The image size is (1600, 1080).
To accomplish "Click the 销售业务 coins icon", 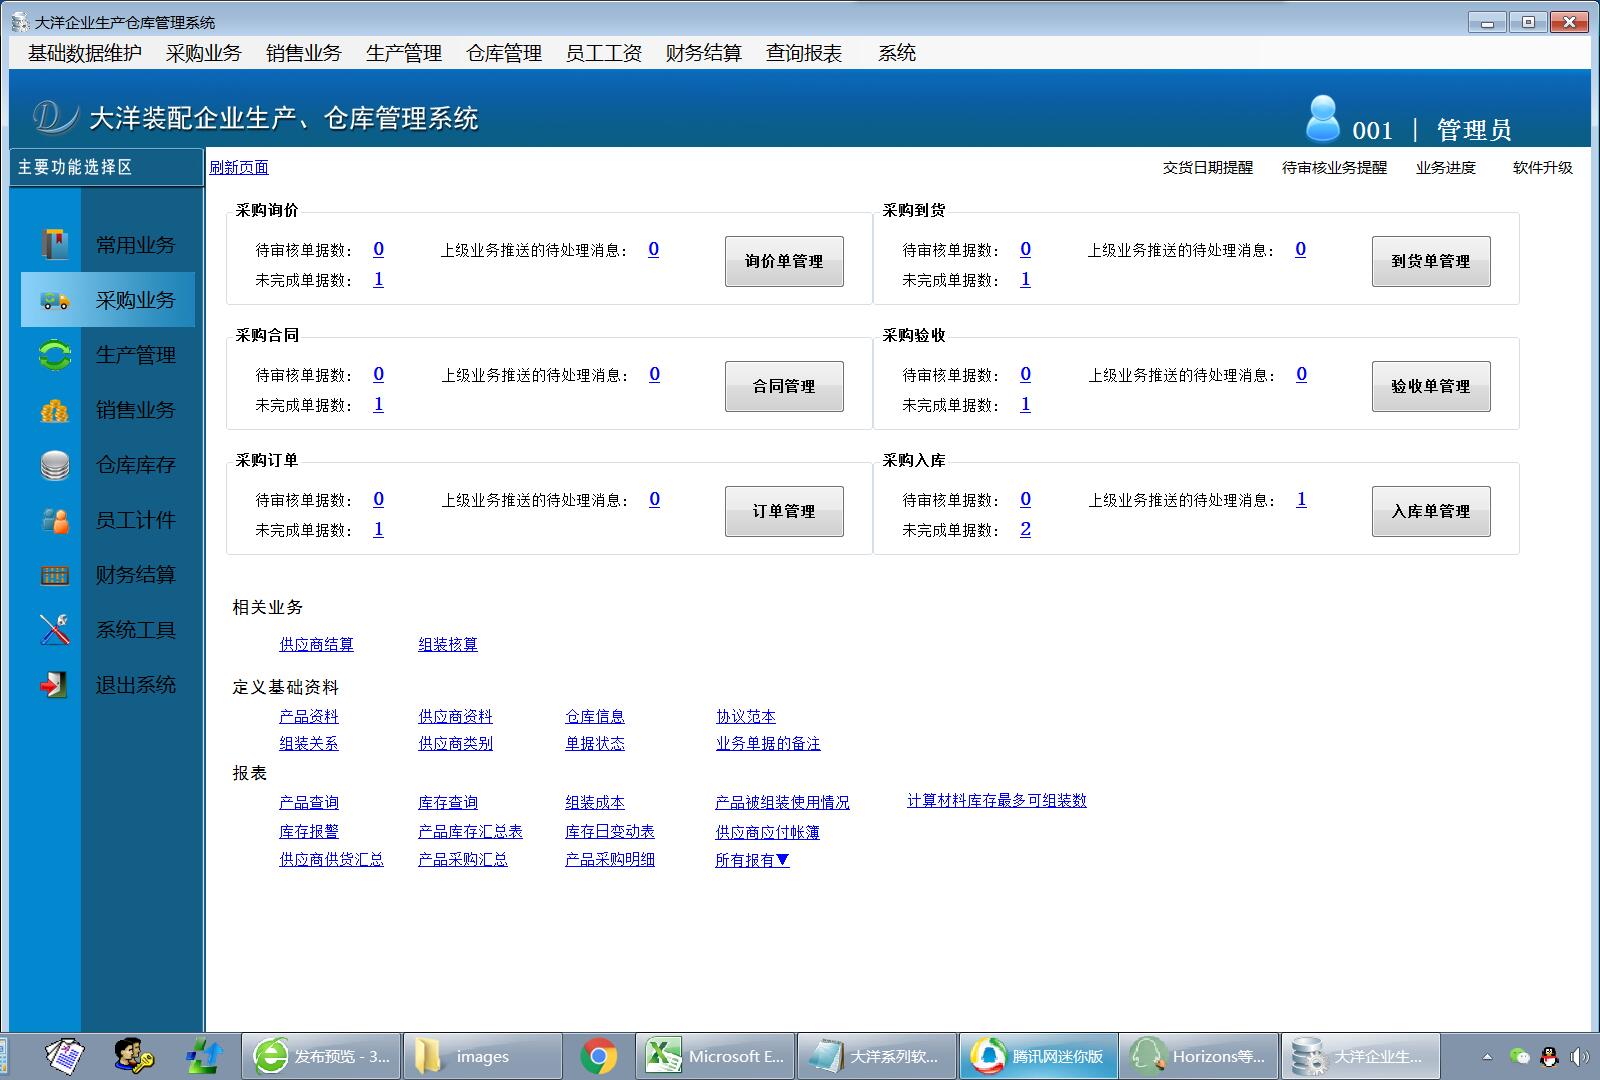I will pos(55,410).
